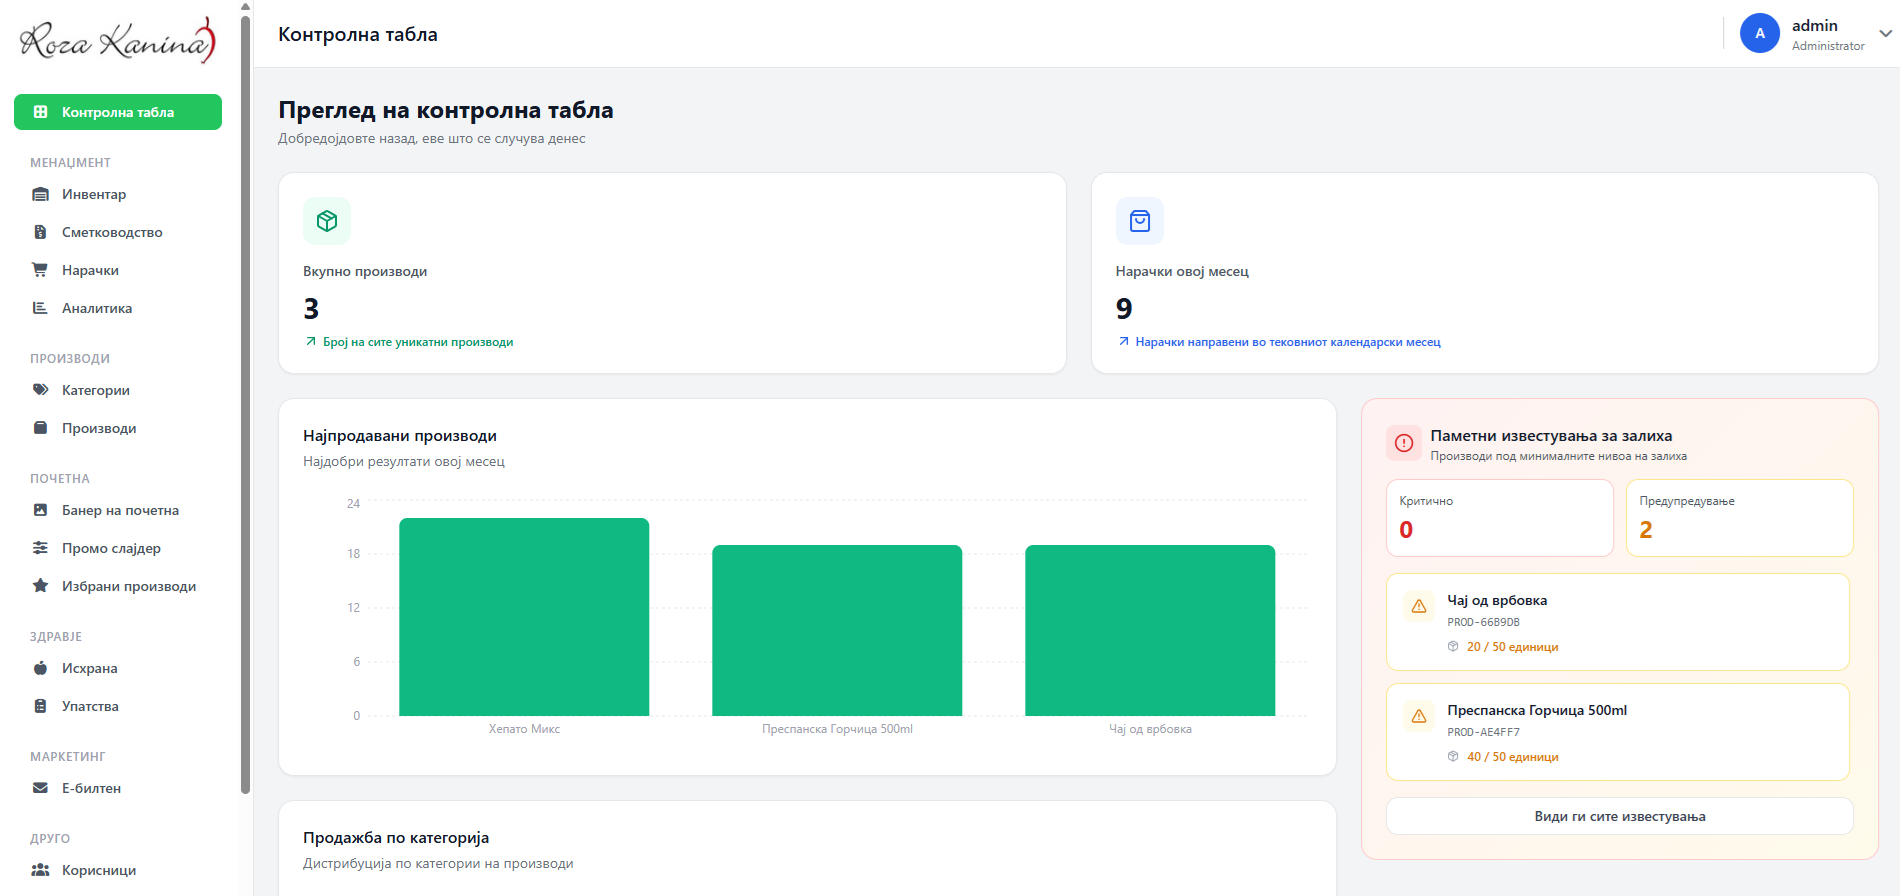The height and width of the screenshot is (896, 1900).
Task: Open the Исхрана page
Action: click(x=118, y=668)
